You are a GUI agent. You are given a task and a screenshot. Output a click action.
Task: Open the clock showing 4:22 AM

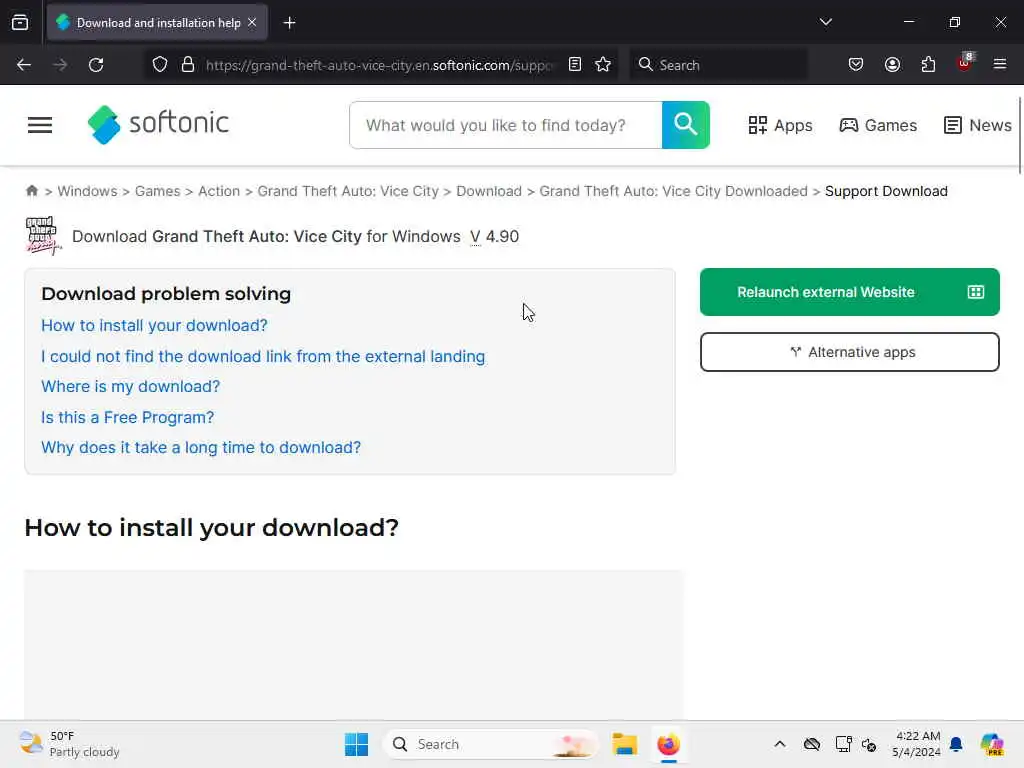[x=916, y=744]
